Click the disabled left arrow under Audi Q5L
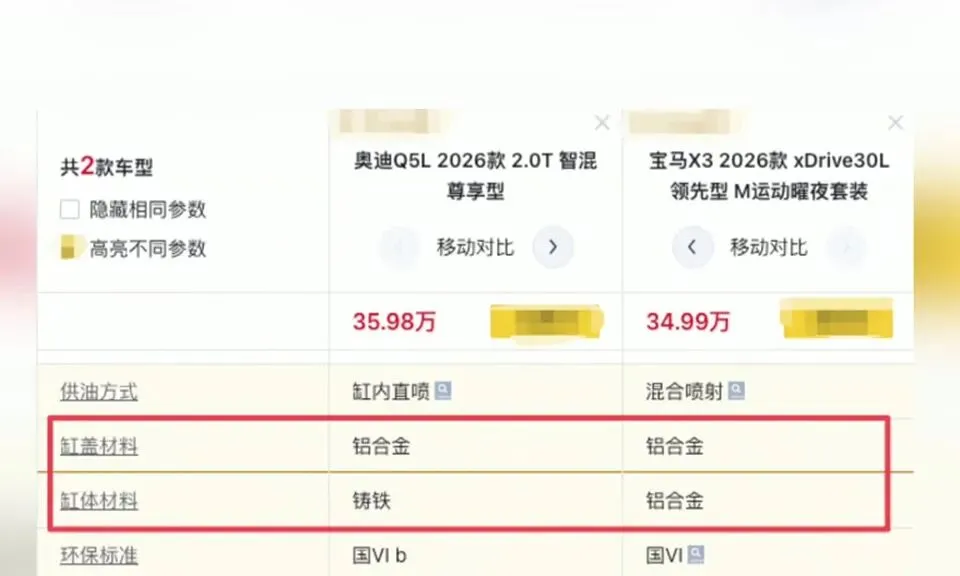Viewport: 960px width, 576px height. tap(399, 247)
